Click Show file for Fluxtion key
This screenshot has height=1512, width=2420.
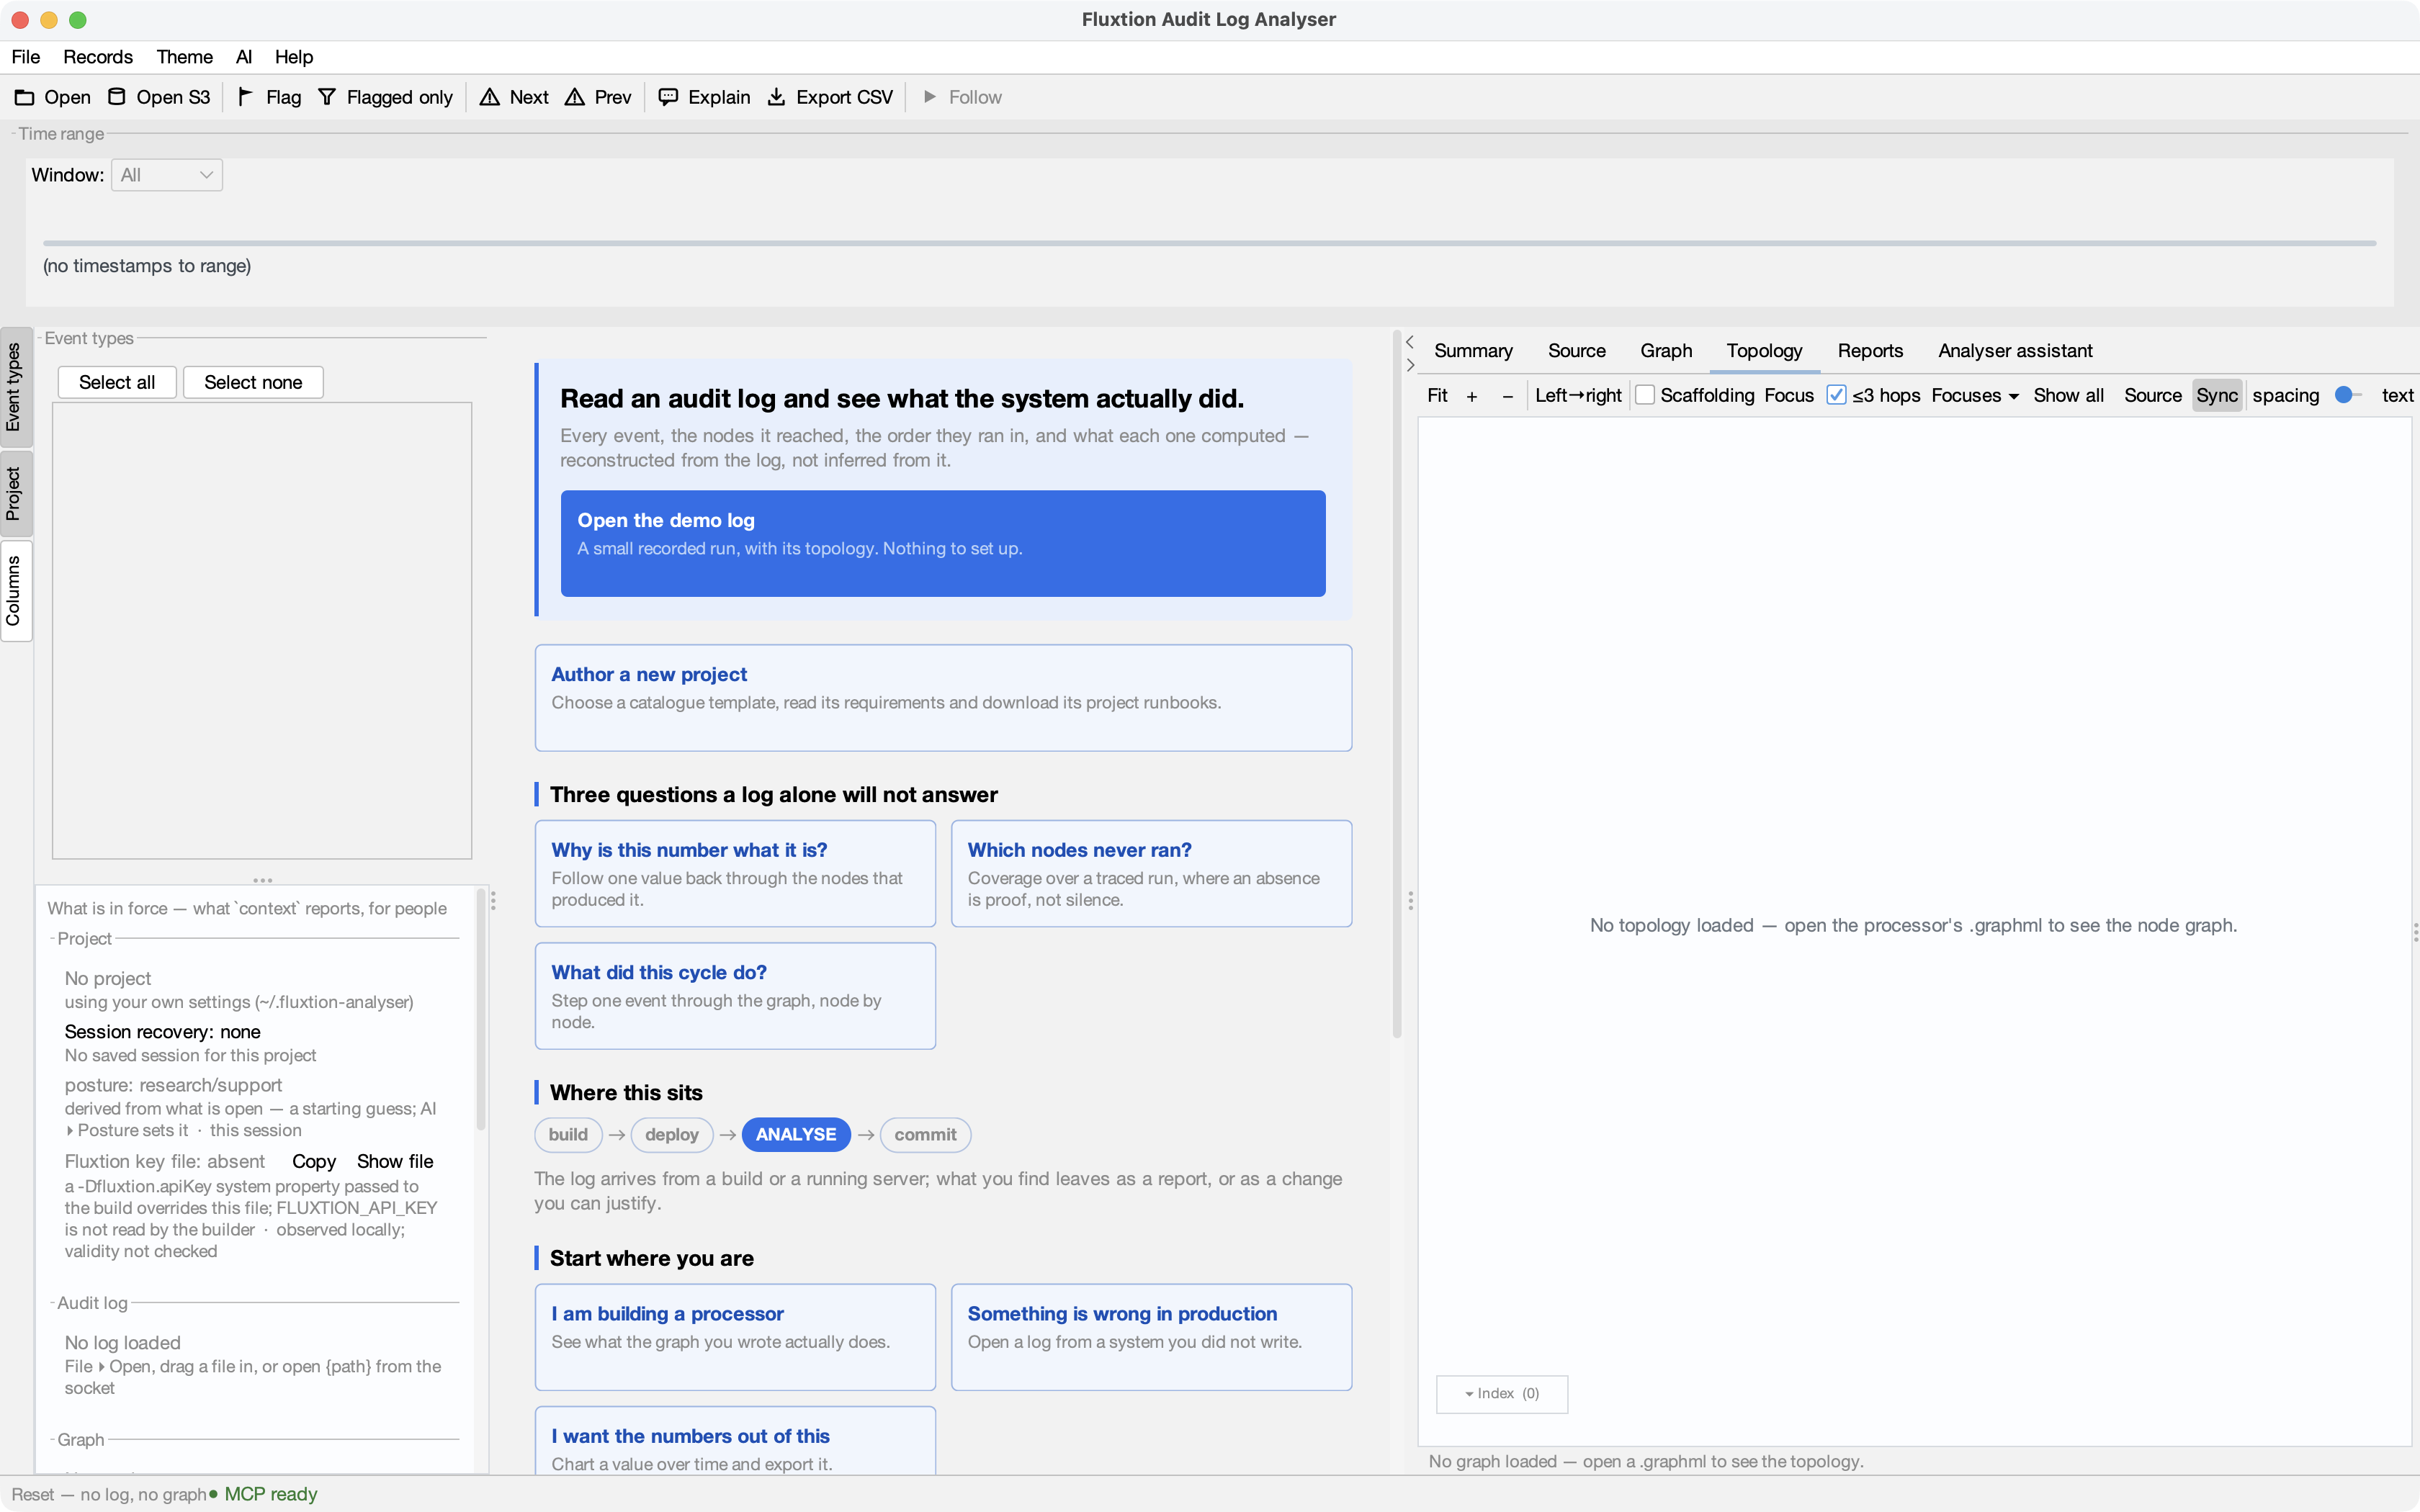tap(395, 1162)
